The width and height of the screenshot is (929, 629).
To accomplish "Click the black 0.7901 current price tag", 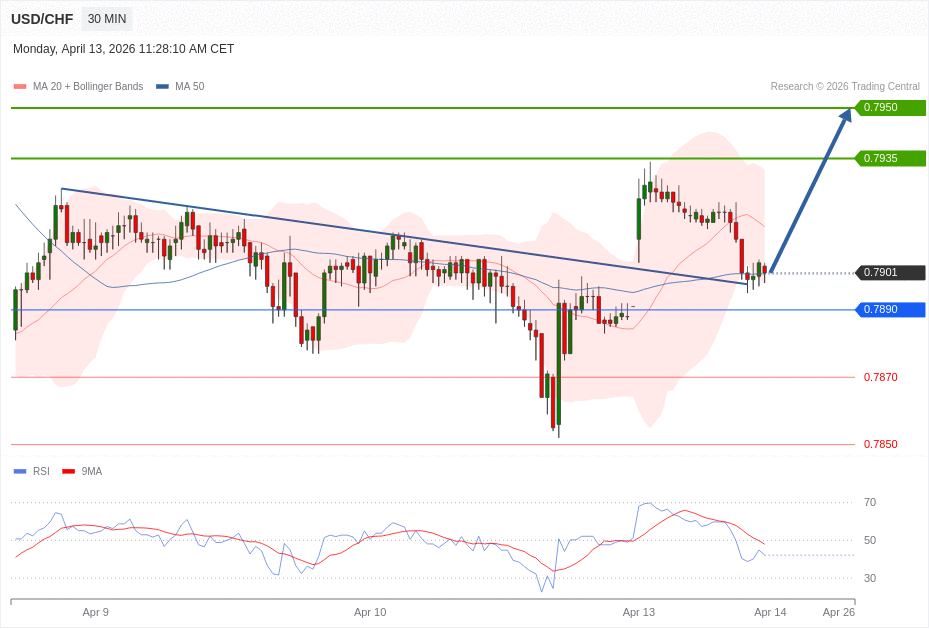I will [x=890, y=273].
